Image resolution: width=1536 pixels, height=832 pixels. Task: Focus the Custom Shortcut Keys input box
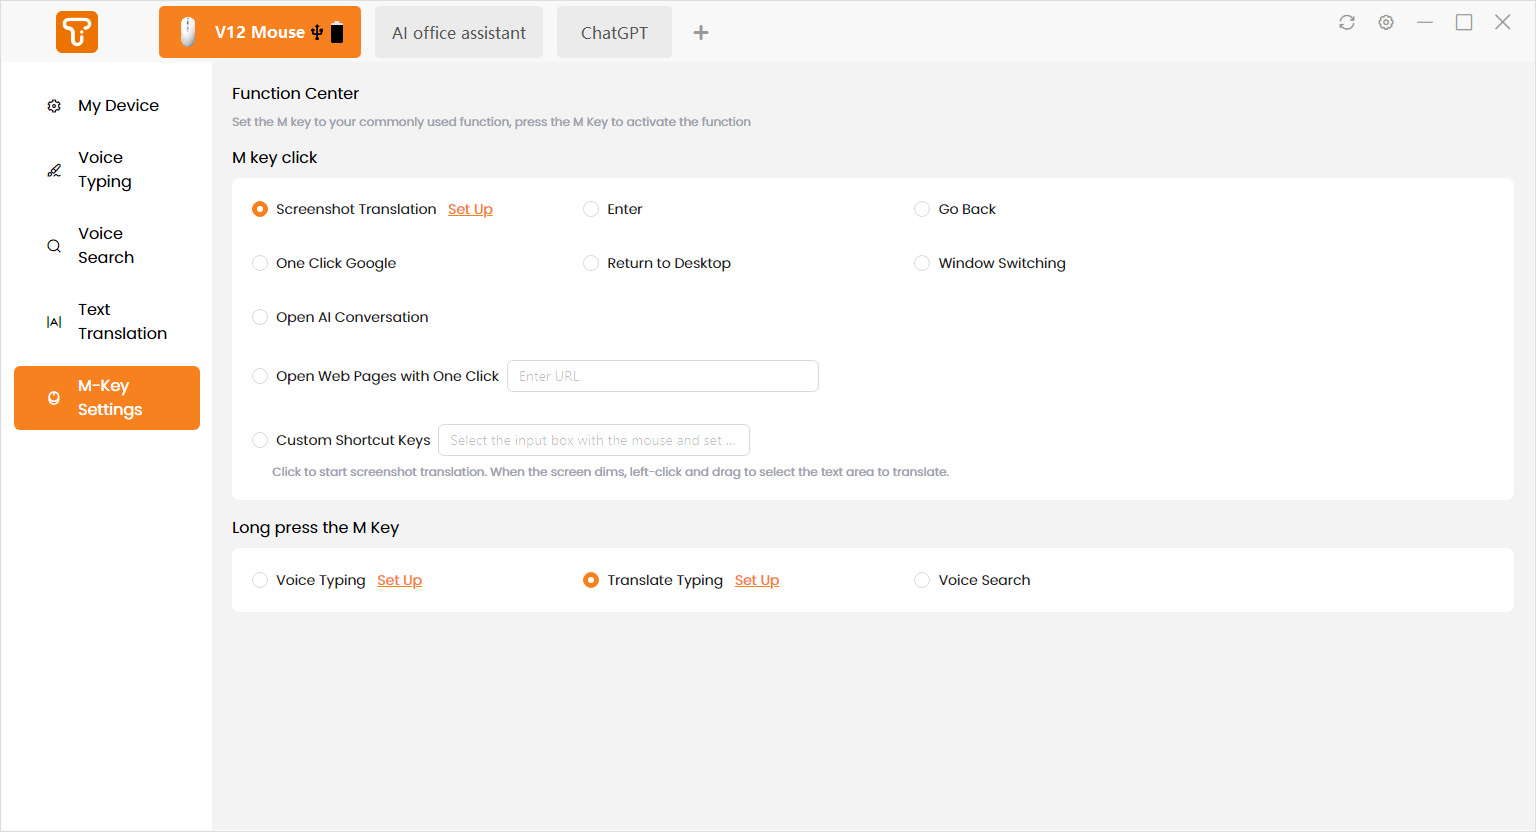point(593,440)
